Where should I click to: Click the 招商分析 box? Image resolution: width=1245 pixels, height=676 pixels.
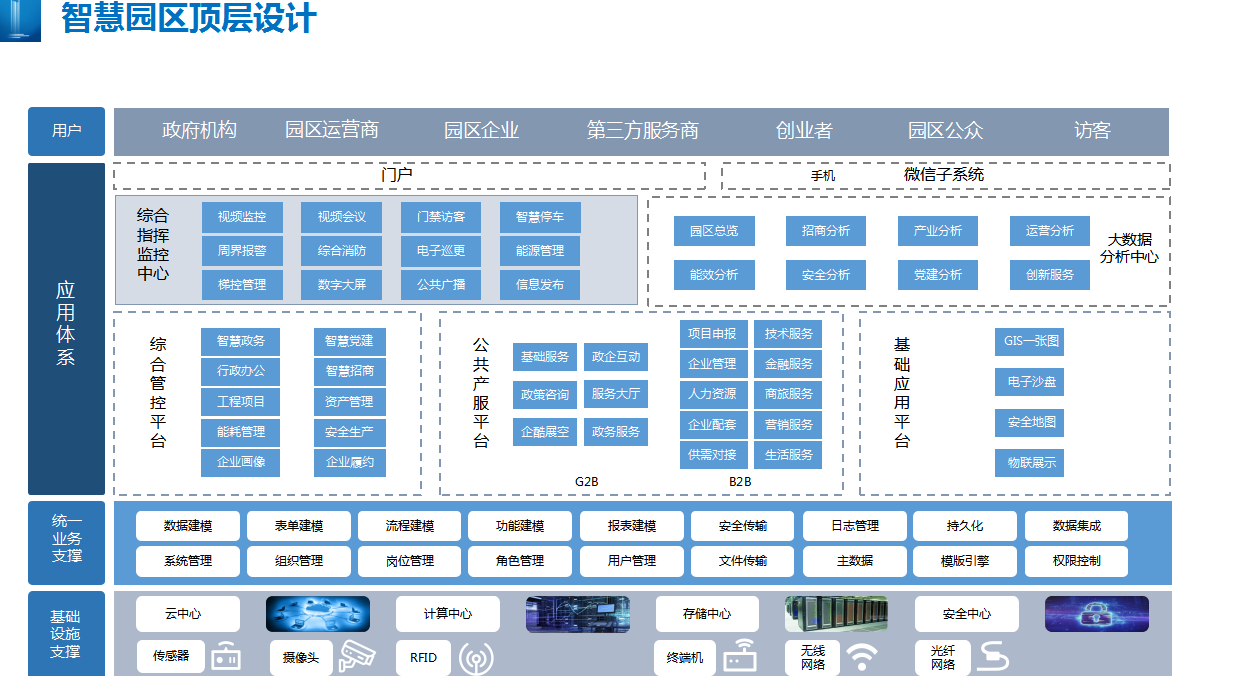tap(826, 231)
